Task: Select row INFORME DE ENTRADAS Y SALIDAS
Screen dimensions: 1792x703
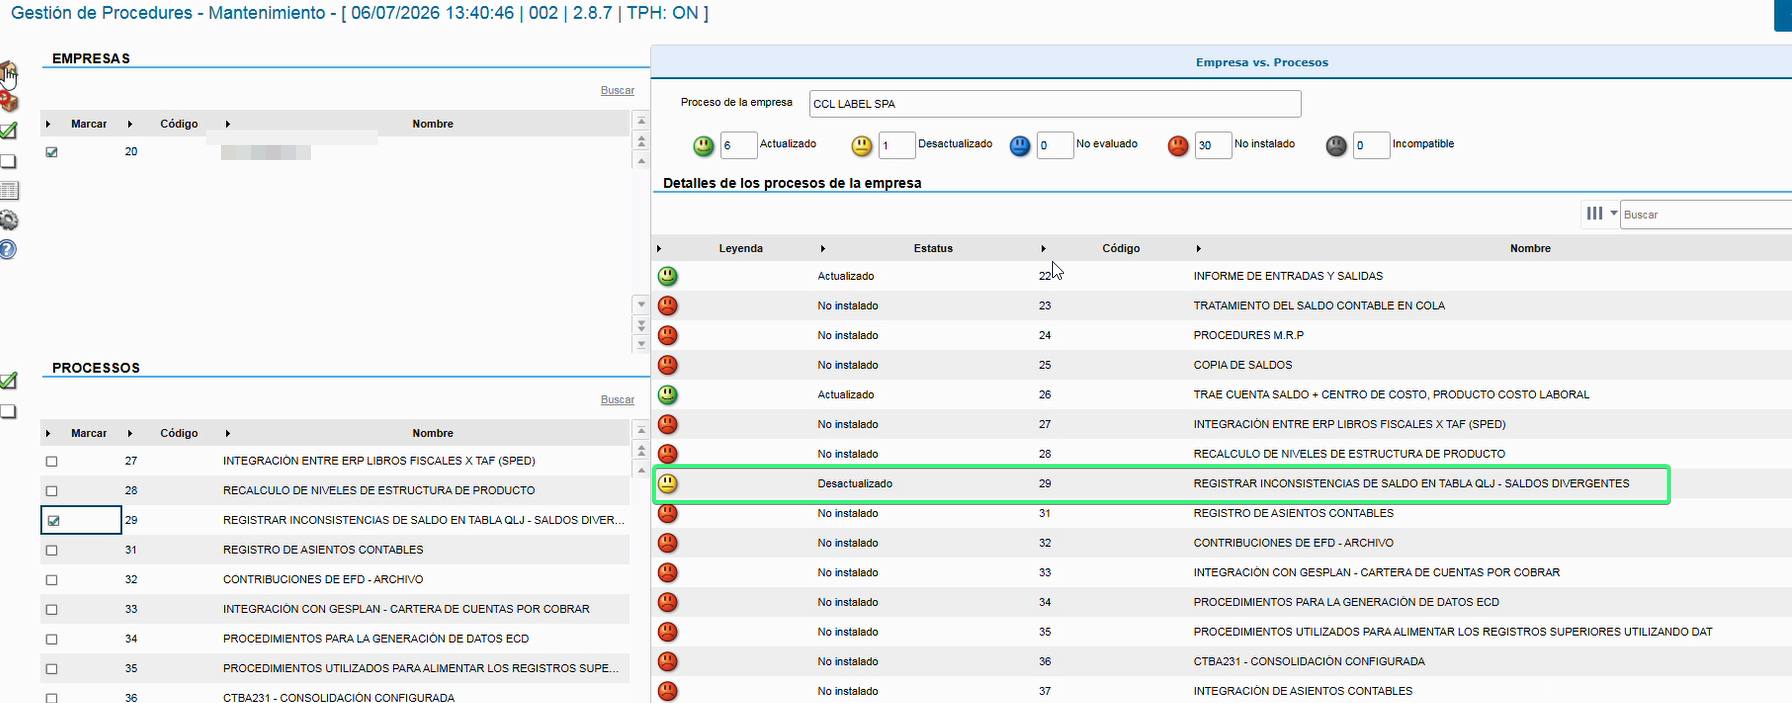Action: 1221,276
